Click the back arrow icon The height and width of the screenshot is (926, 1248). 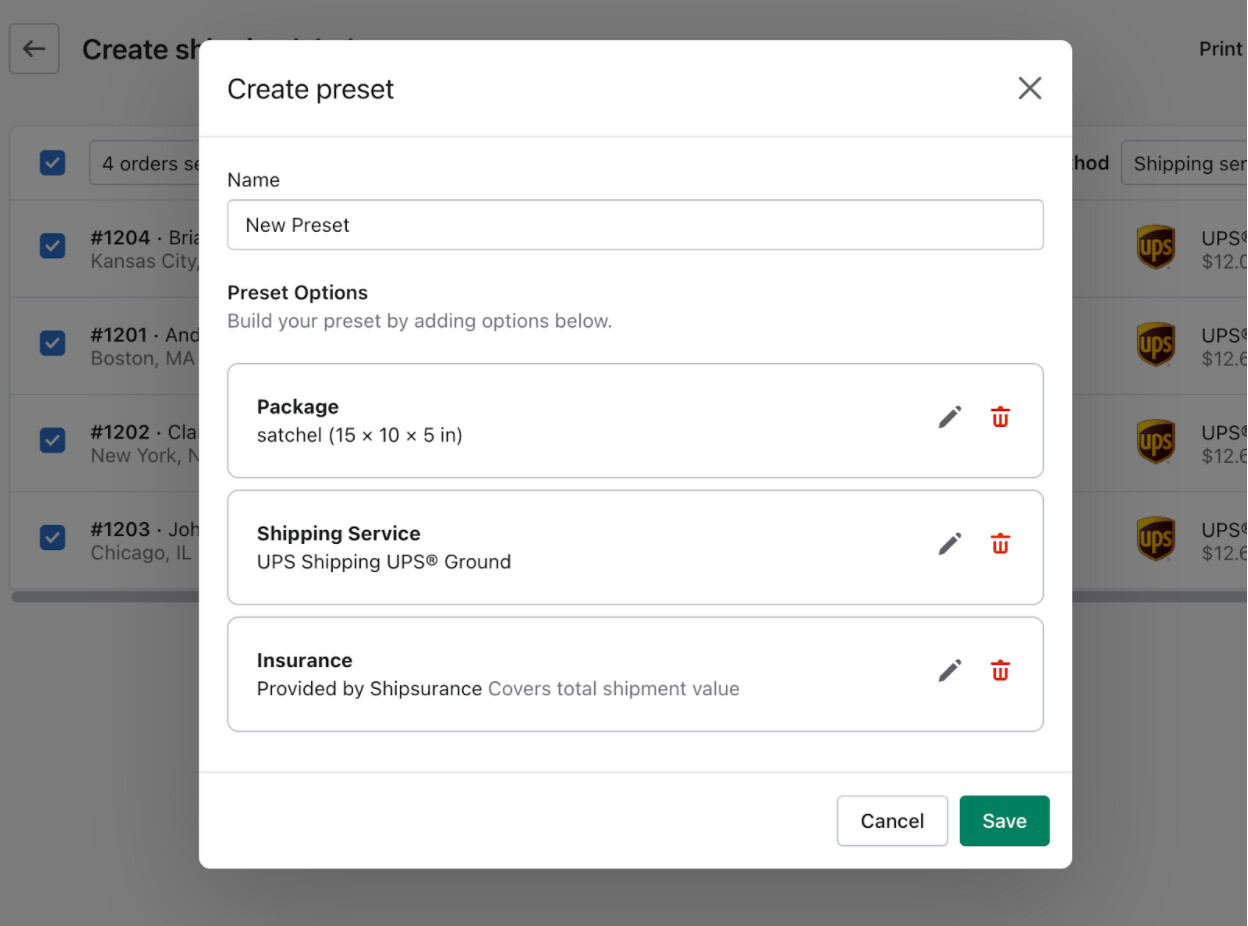34,49
